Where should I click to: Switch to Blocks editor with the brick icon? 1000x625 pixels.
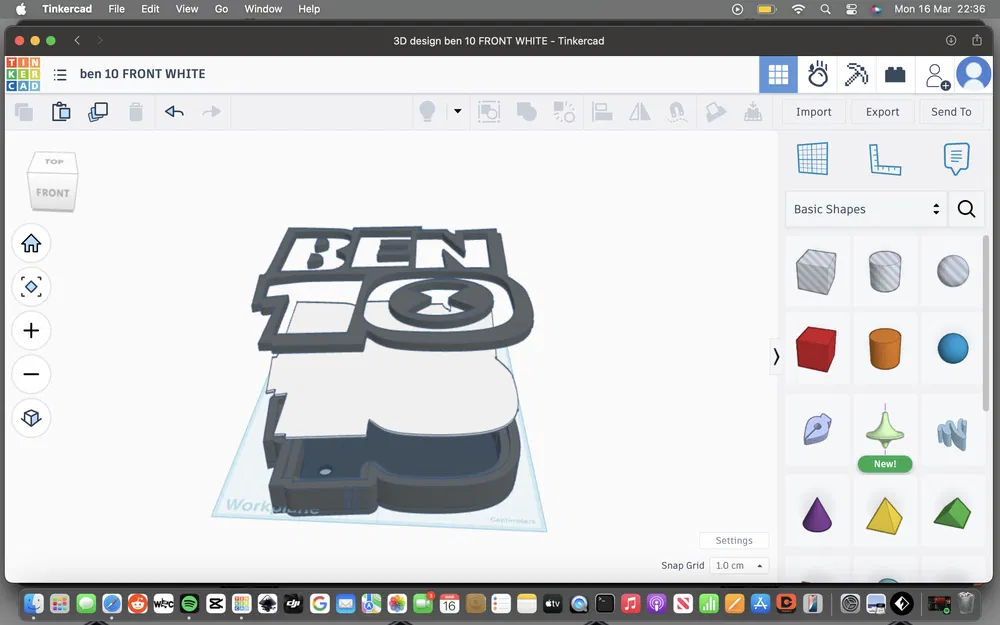[895, 74]
